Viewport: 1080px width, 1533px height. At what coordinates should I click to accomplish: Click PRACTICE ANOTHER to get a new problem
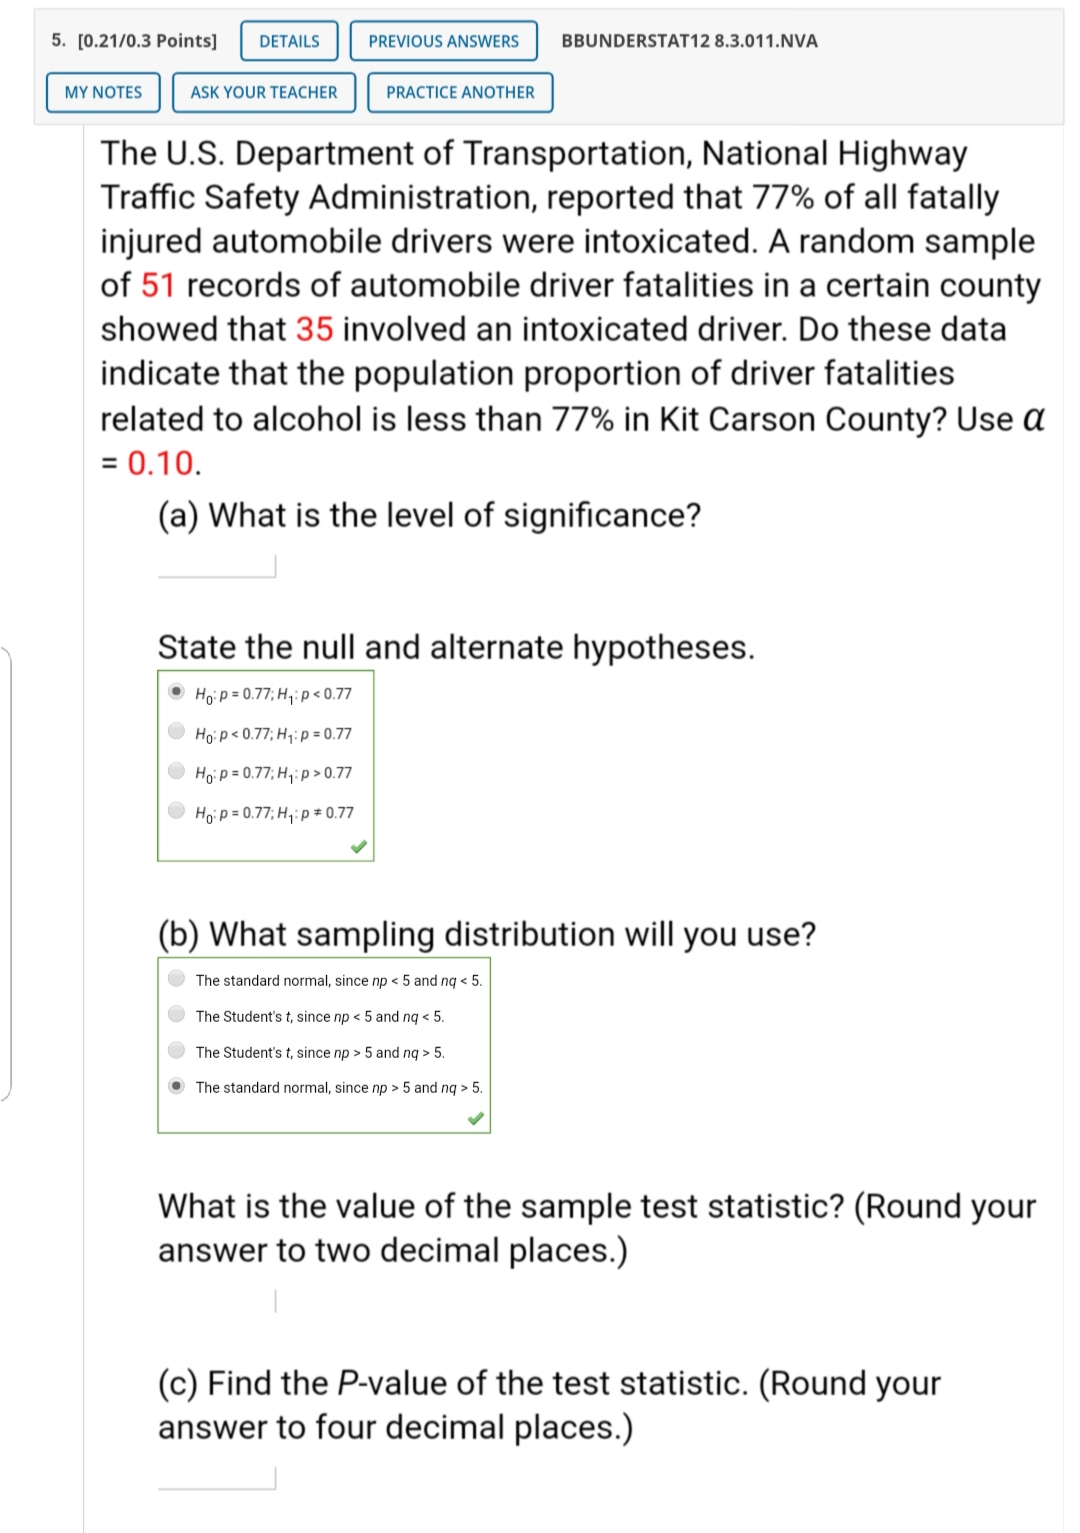click(x=458, y=92)
